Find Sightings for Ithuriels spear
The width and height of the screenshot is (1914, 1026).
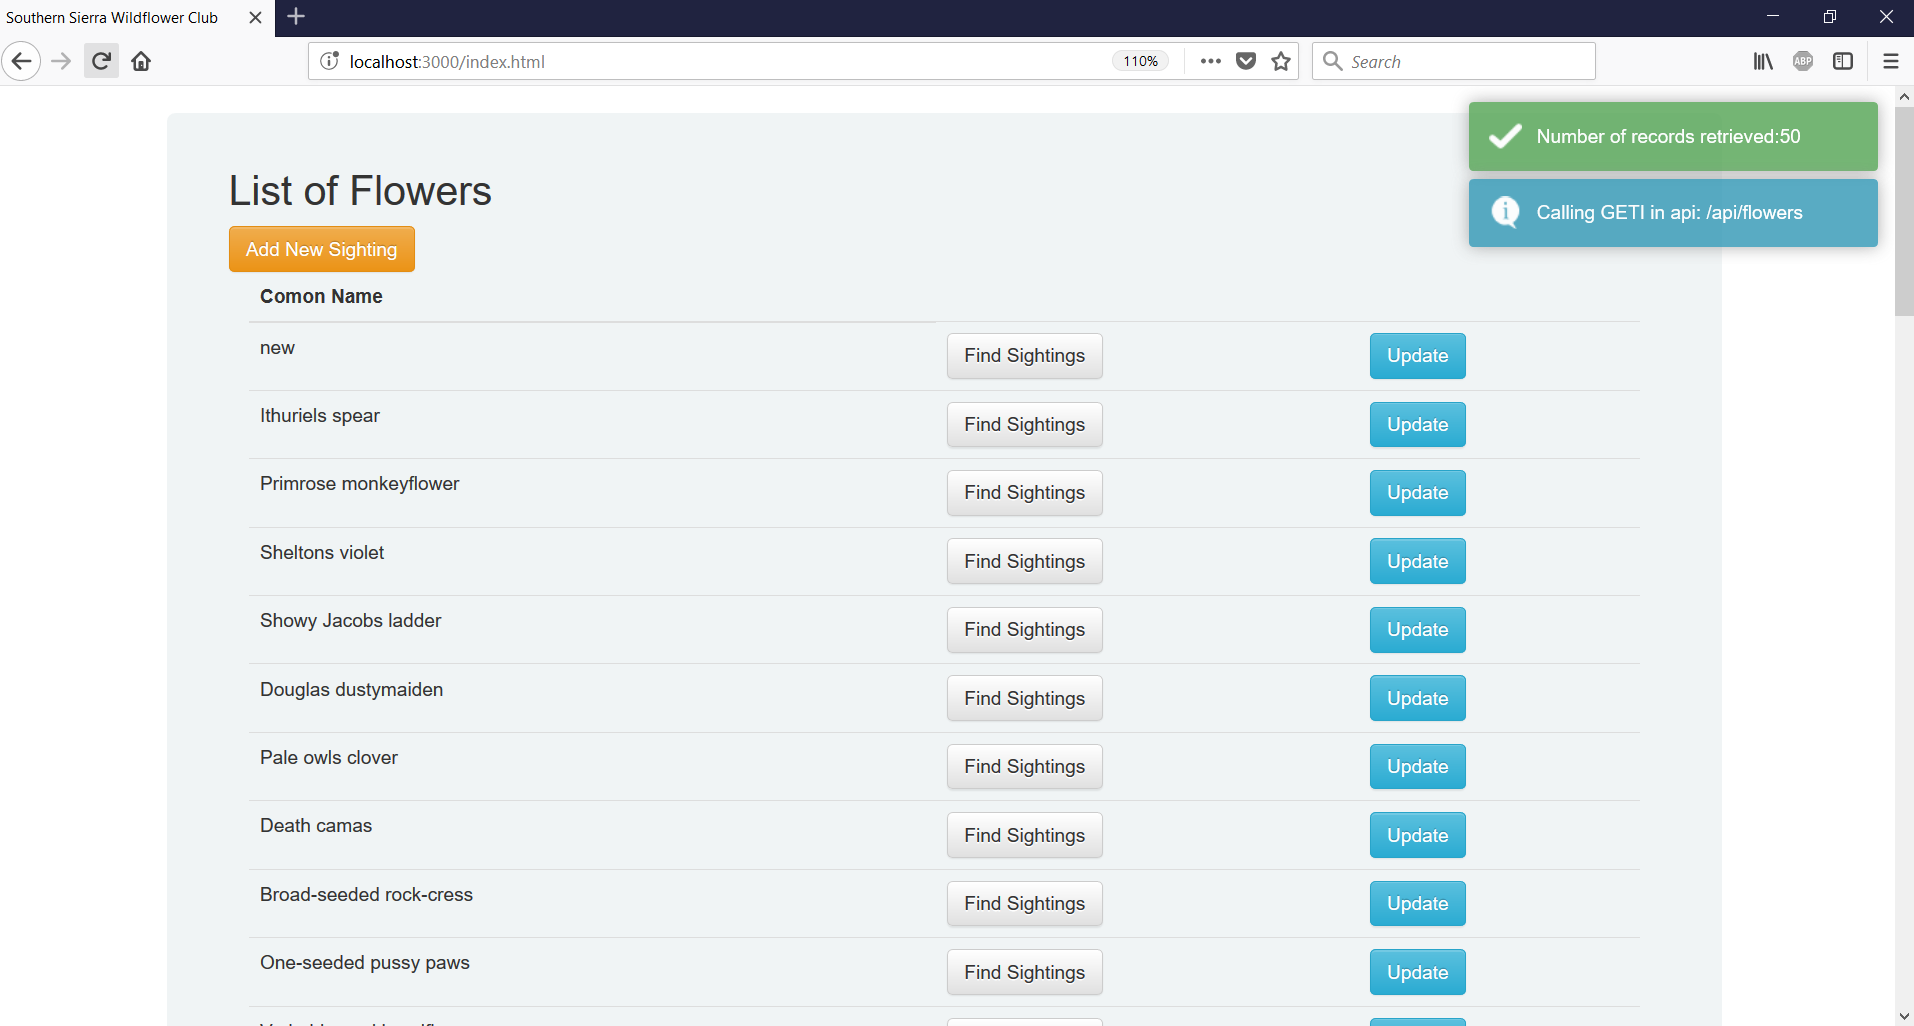1025,425
